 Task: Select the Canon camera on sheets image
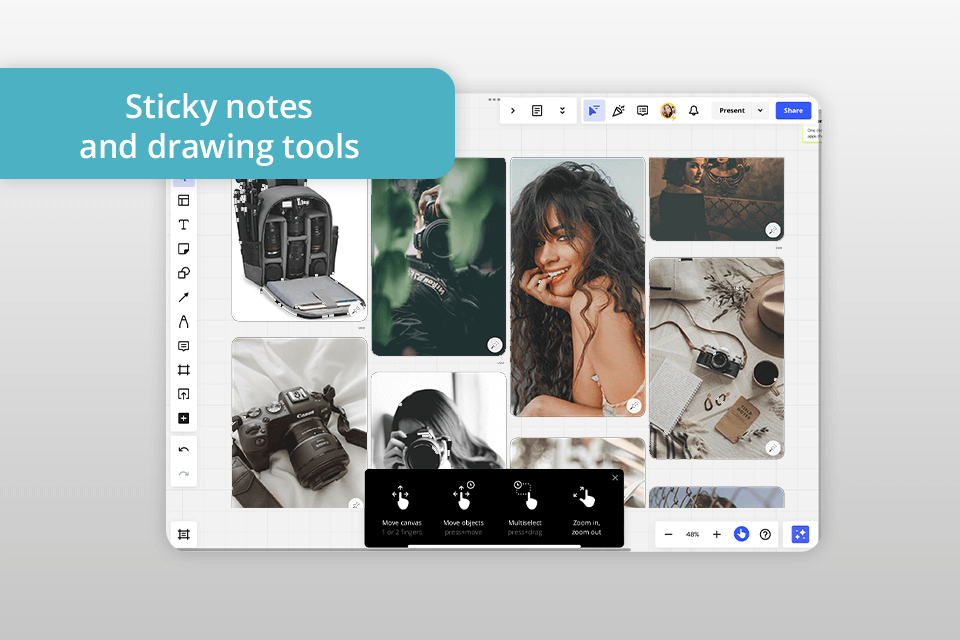point(299,423)
